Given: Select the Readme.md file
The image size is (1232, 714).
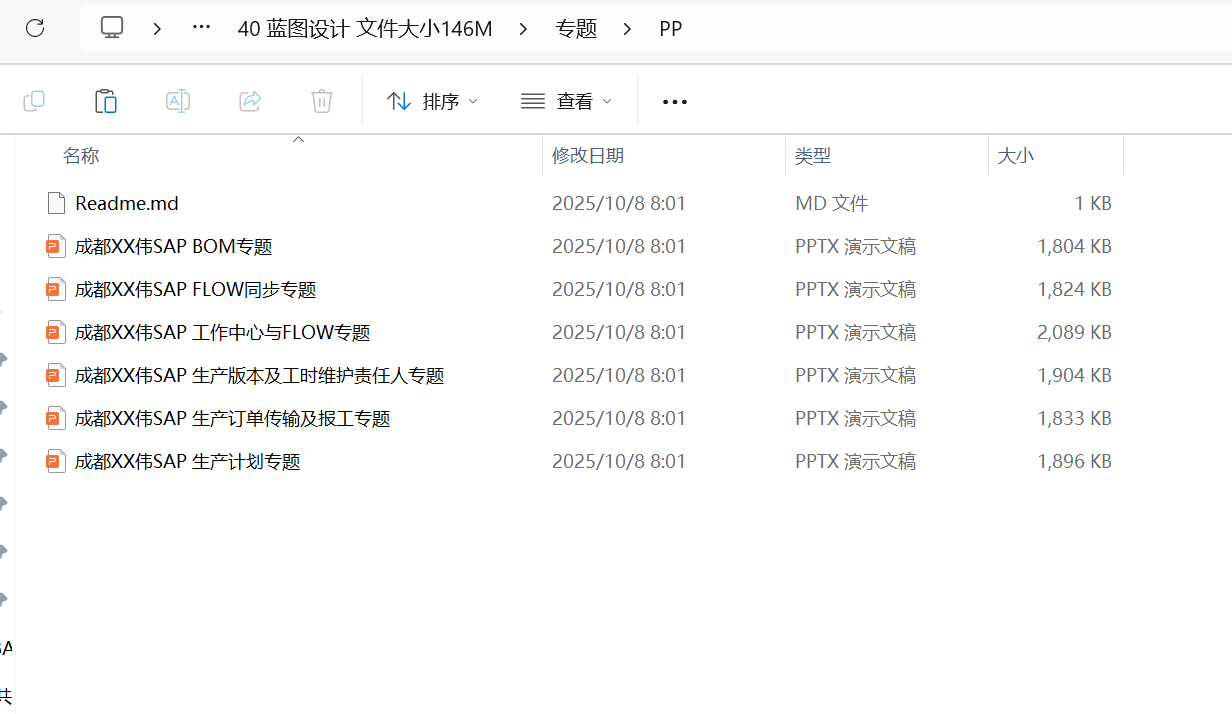Looking at the screenshot, I should click(126, 204).
